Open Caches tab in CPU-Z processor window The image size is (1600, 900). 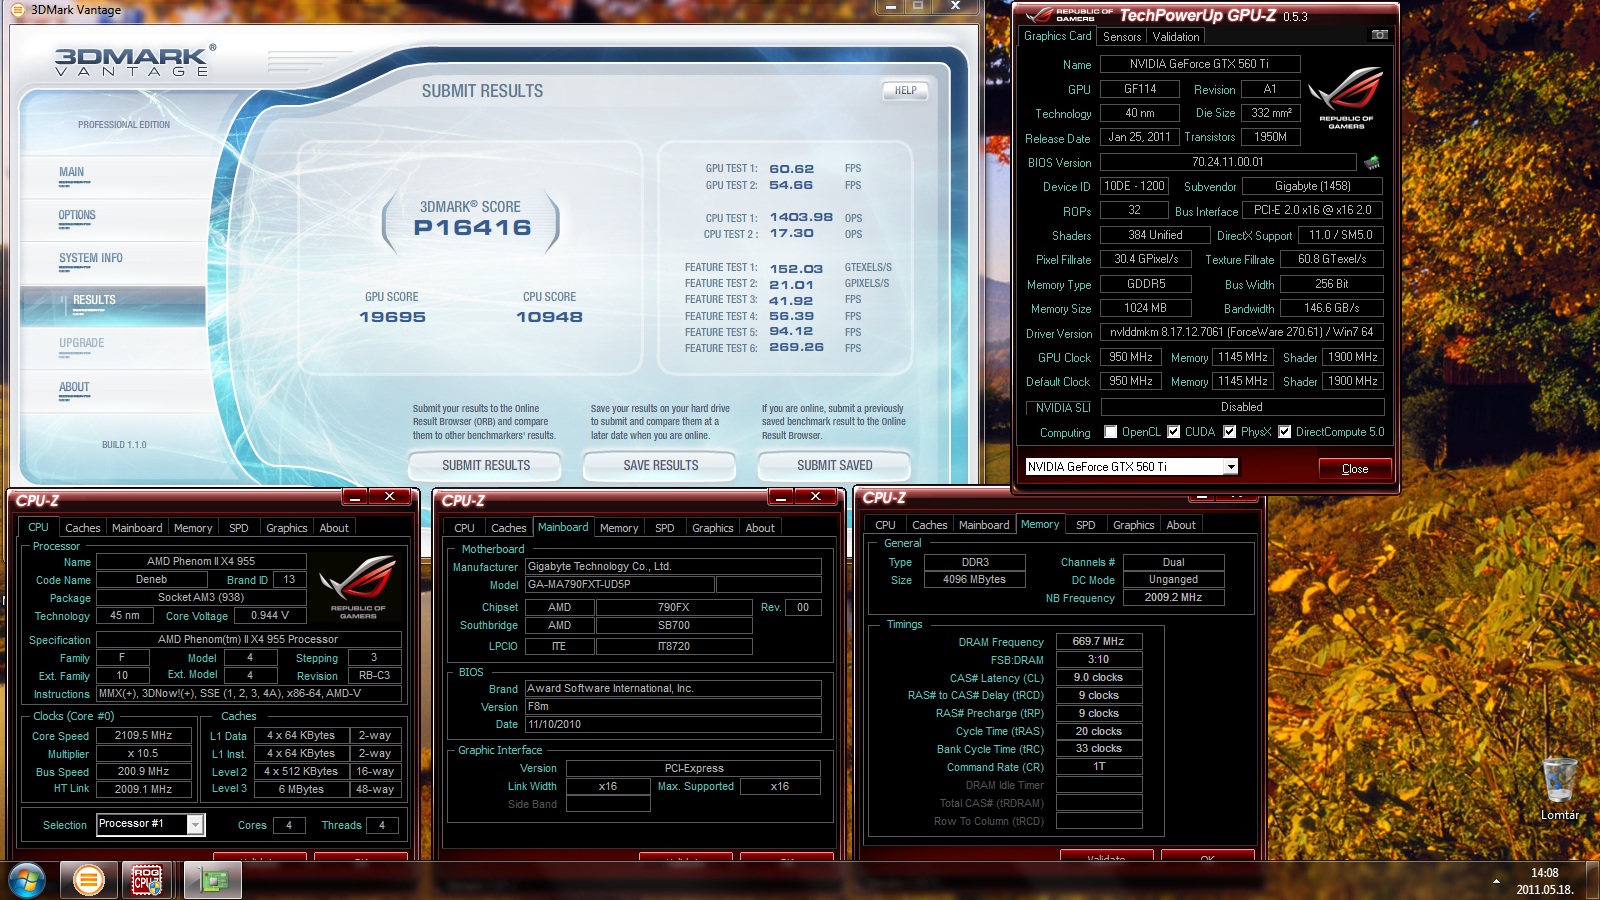point(82,528)
